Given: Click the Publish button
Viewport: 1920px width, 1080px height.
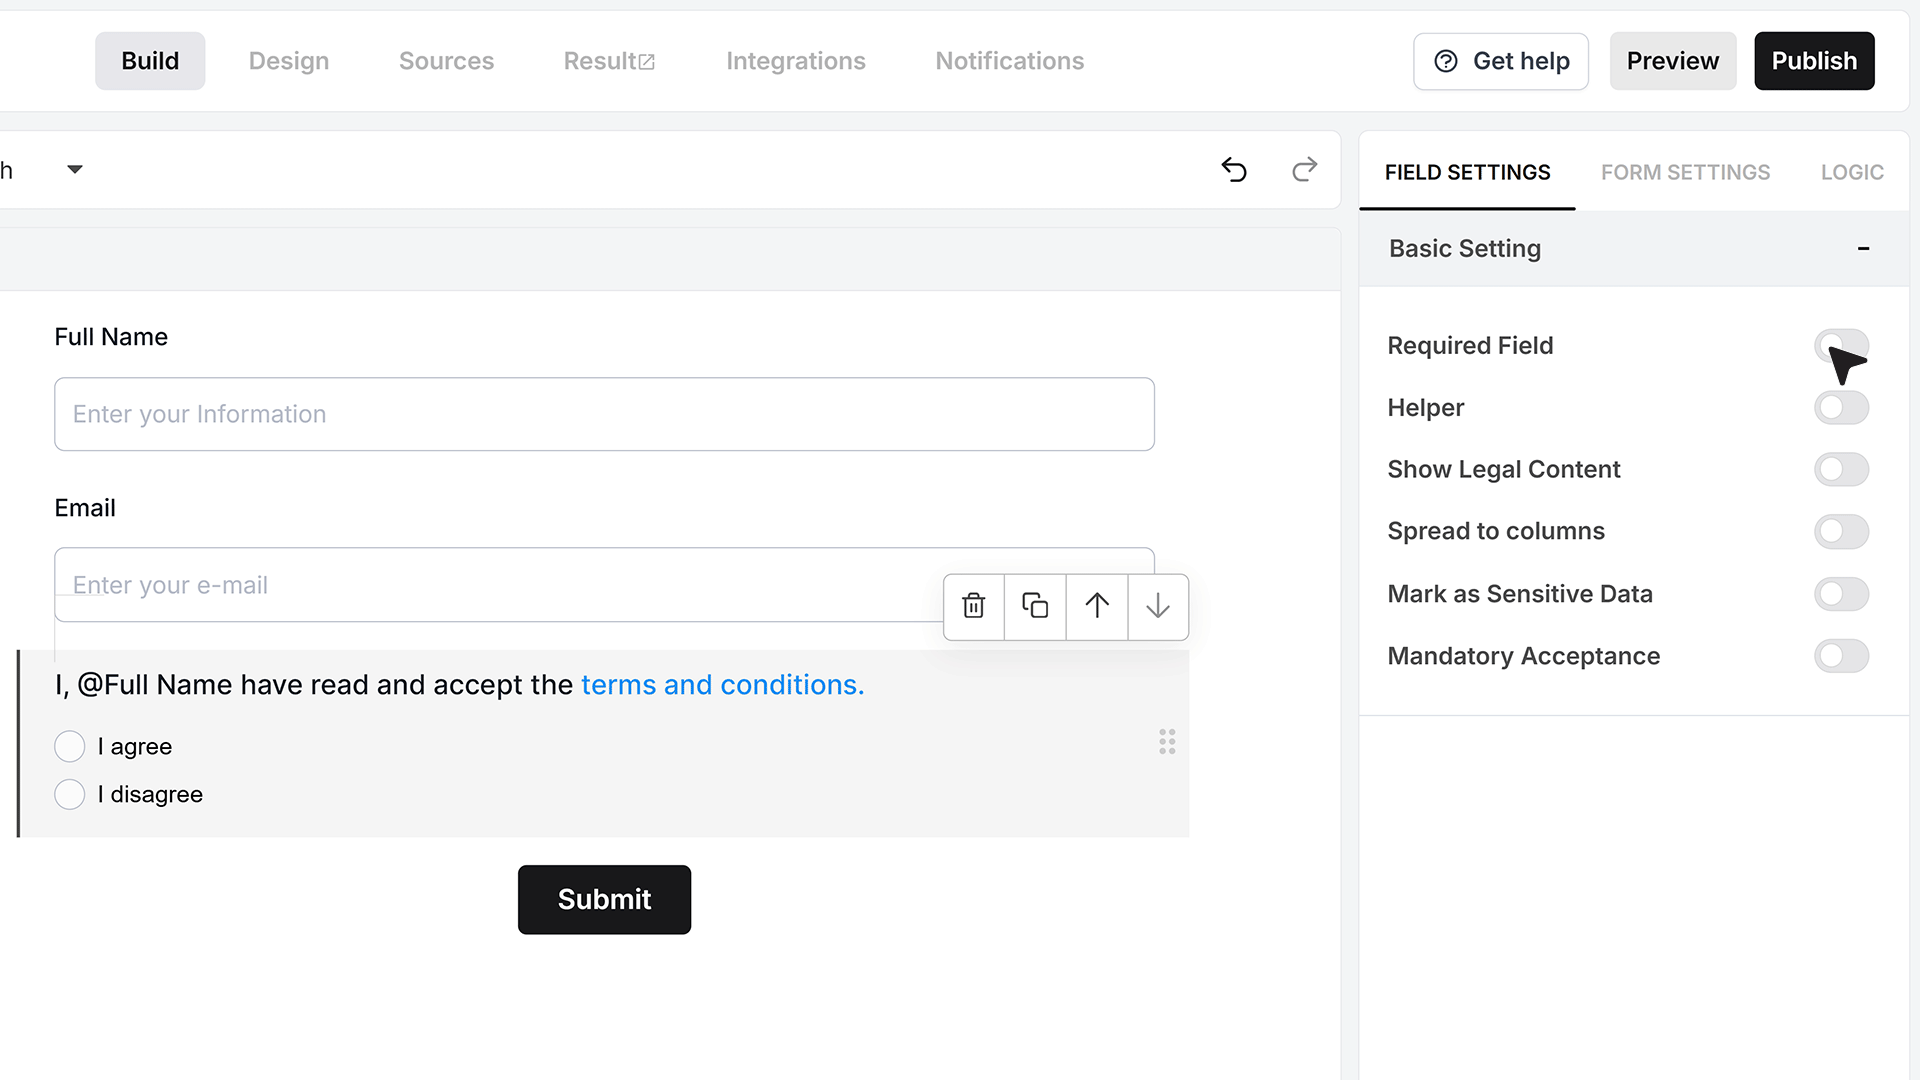Looking at the screenshot, I should pyautogui.click(x=1814, y=61).
